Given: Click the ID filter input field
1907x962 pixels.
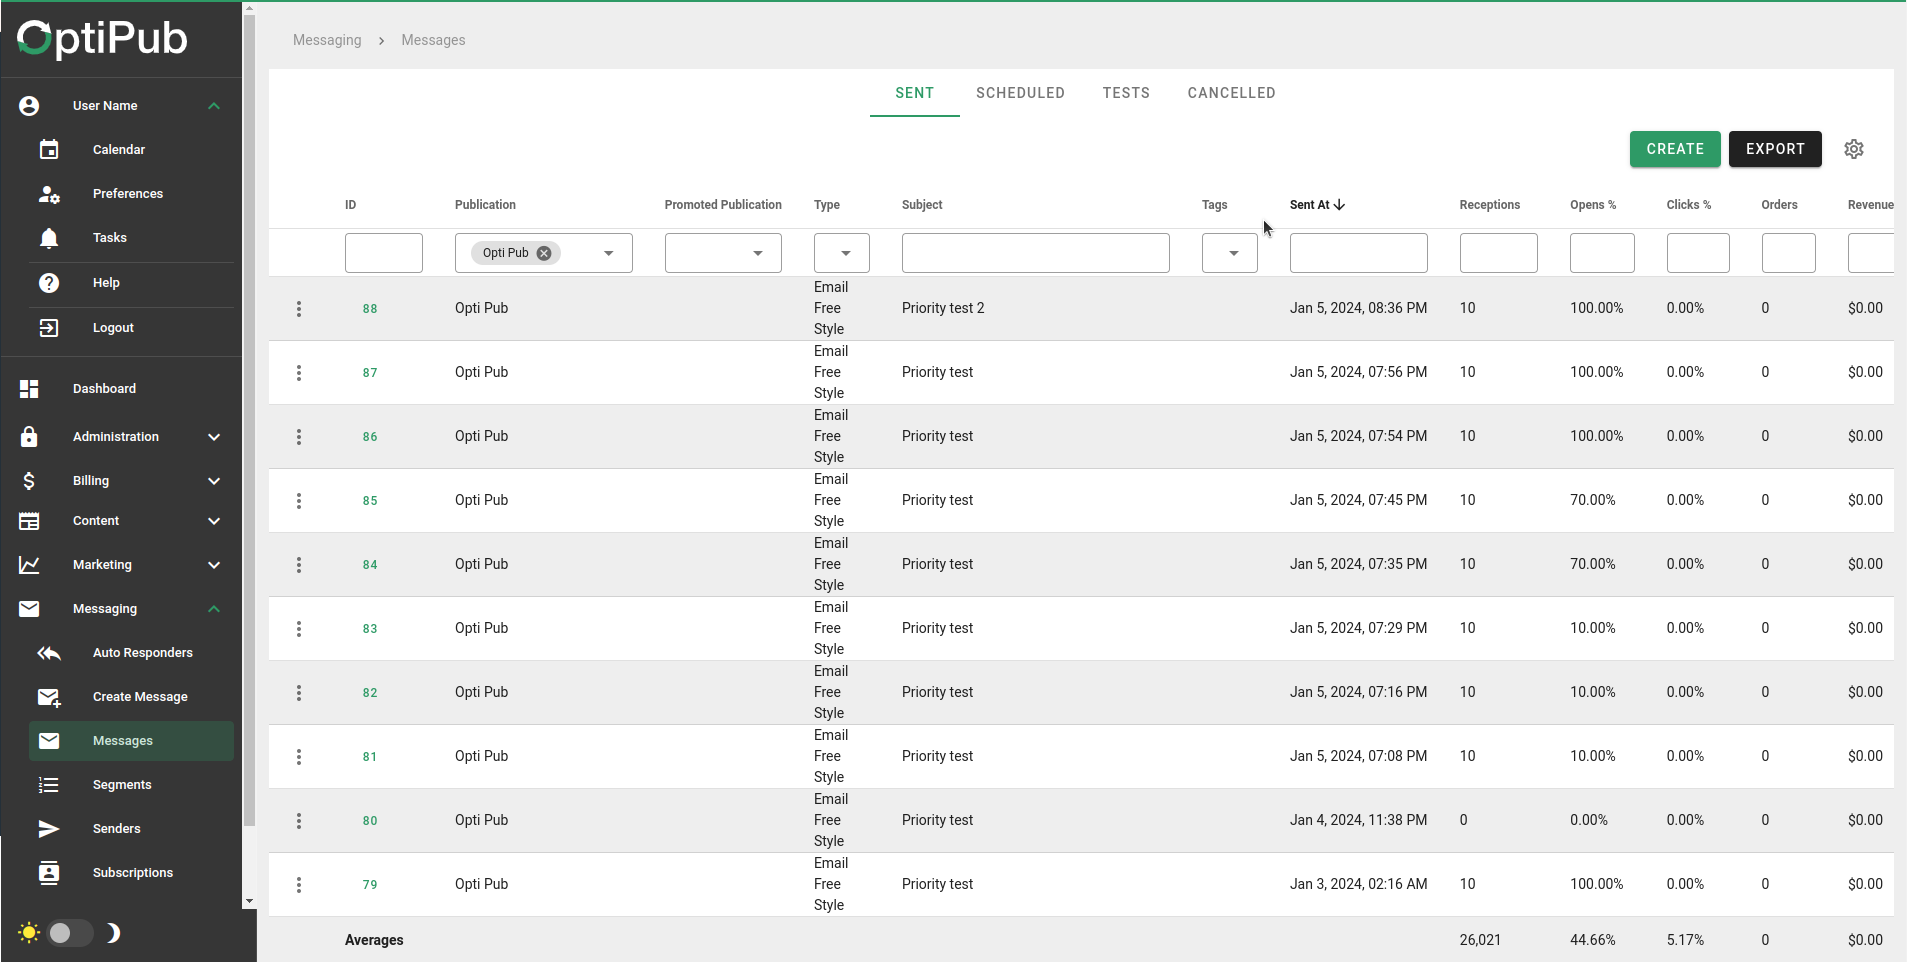Looking at the screenshot, I should click(x=384, y=253).
